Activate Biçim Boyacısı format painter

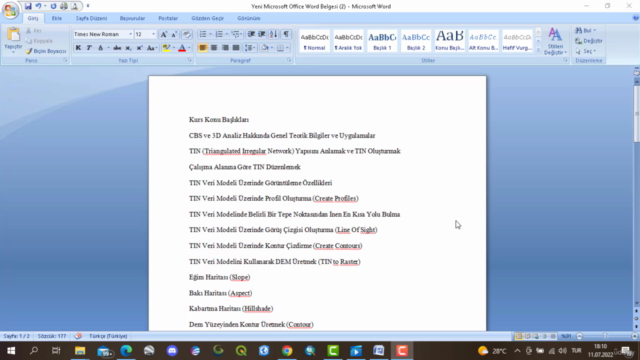pyautogui.click(x=46, y=51)
